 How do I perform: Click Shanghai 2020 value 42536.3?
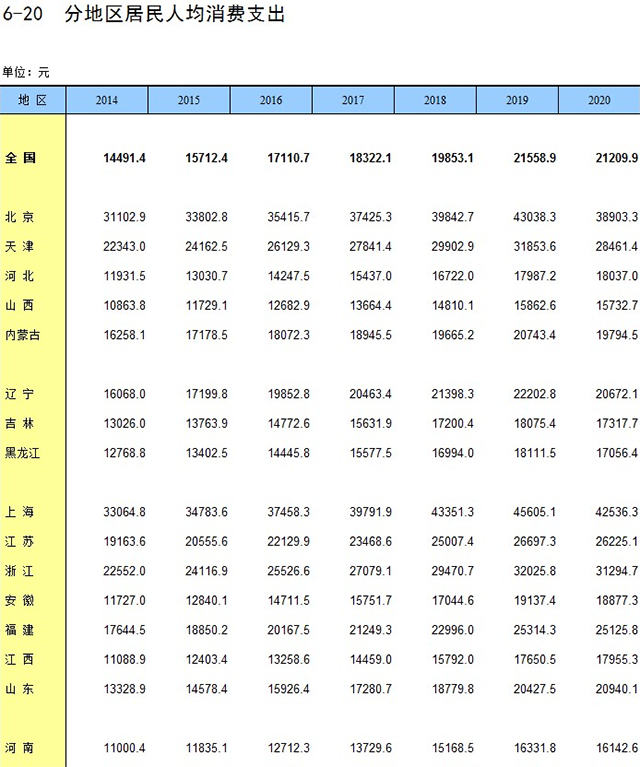(617, 512)
